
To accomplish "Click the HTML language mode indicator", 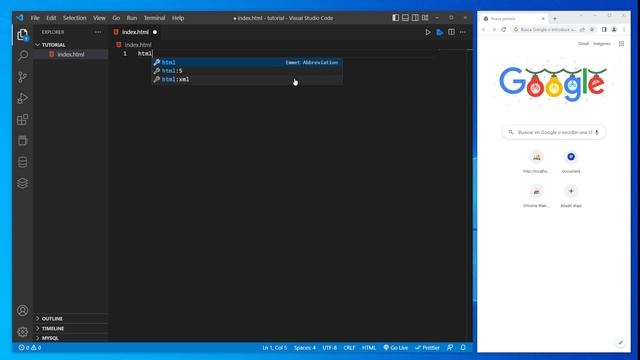I will 369,348.
